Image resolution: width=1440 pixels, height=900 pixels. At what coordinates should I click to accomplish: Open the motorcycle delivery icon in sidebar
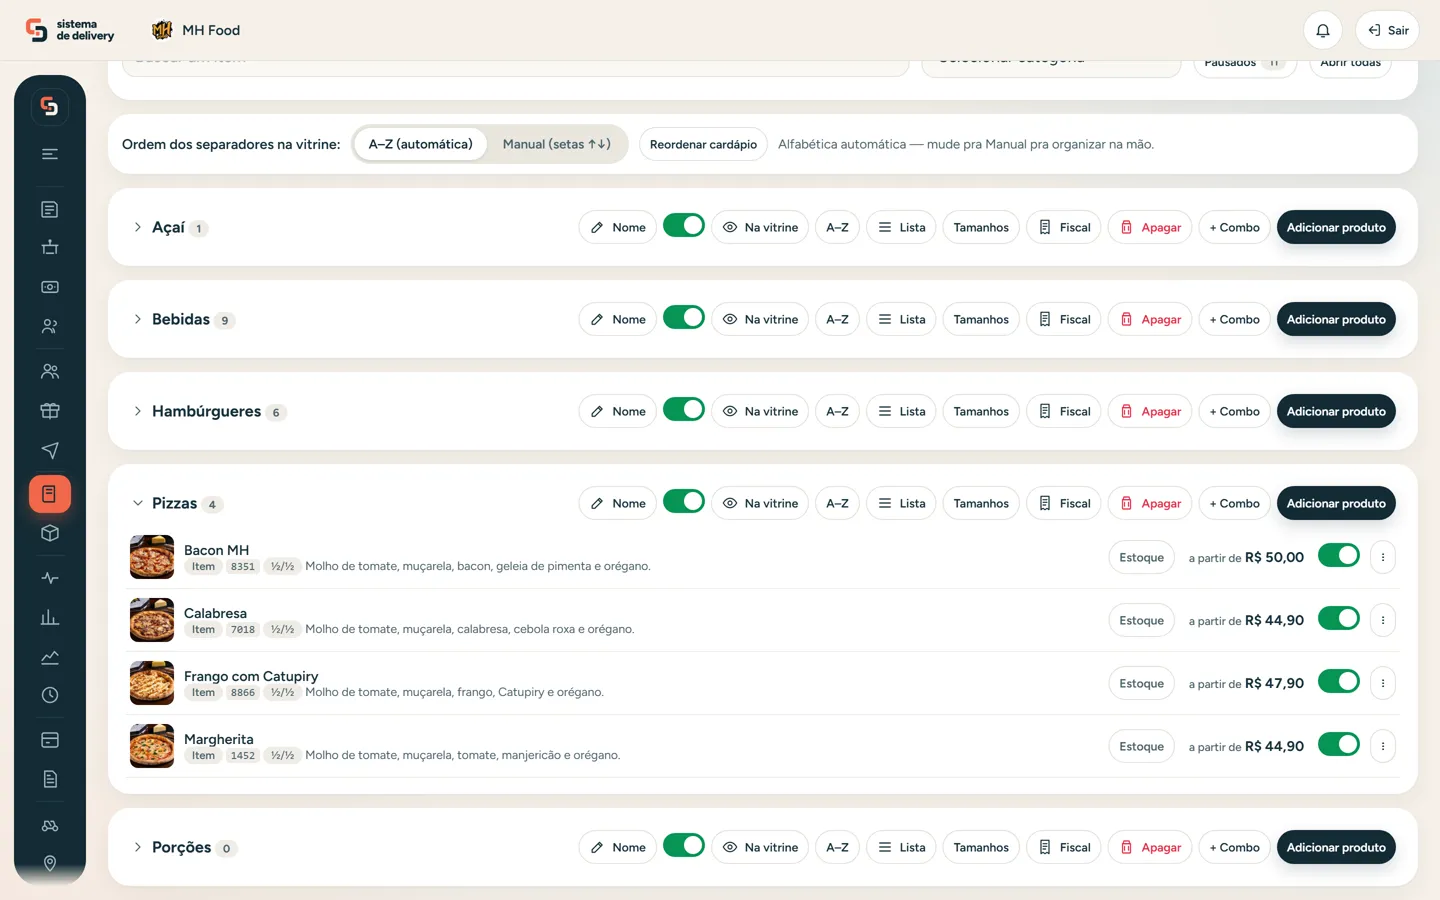[x=50, y=826]
